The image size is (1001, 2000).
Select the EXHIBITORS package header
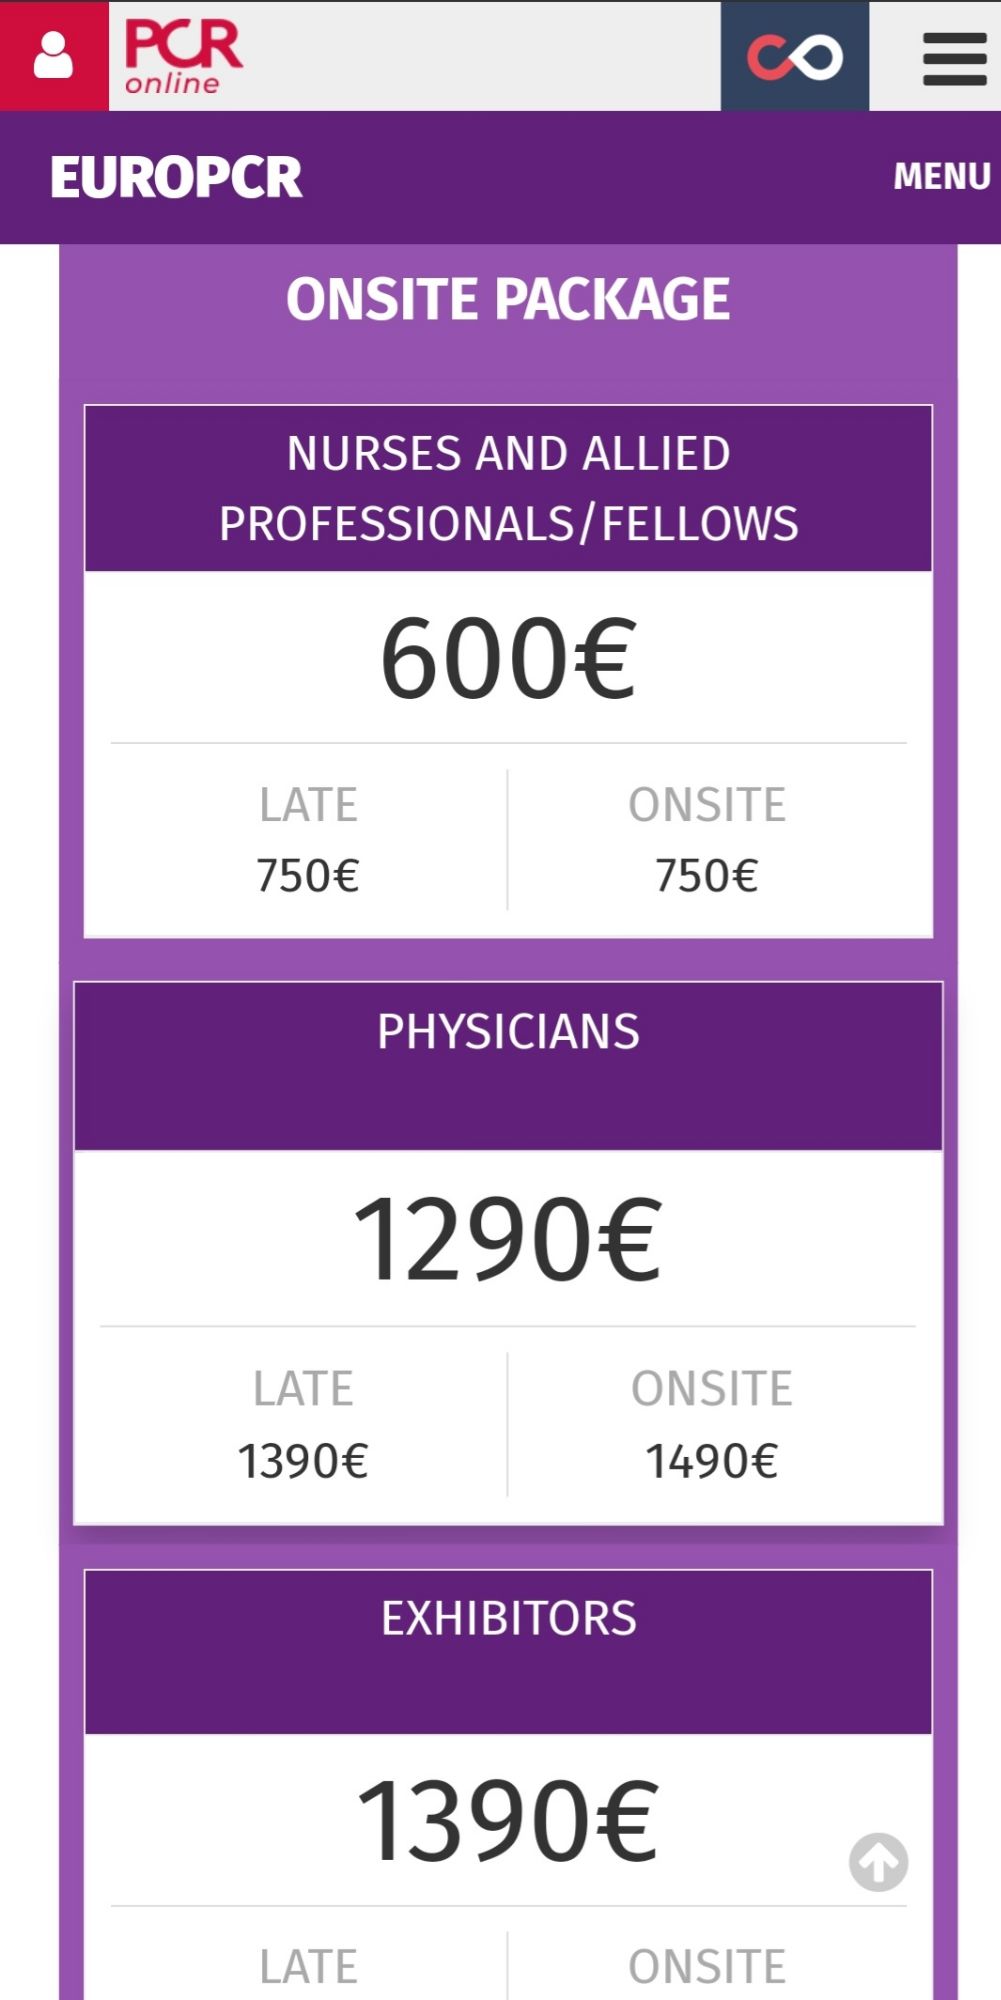[508, 1619]
